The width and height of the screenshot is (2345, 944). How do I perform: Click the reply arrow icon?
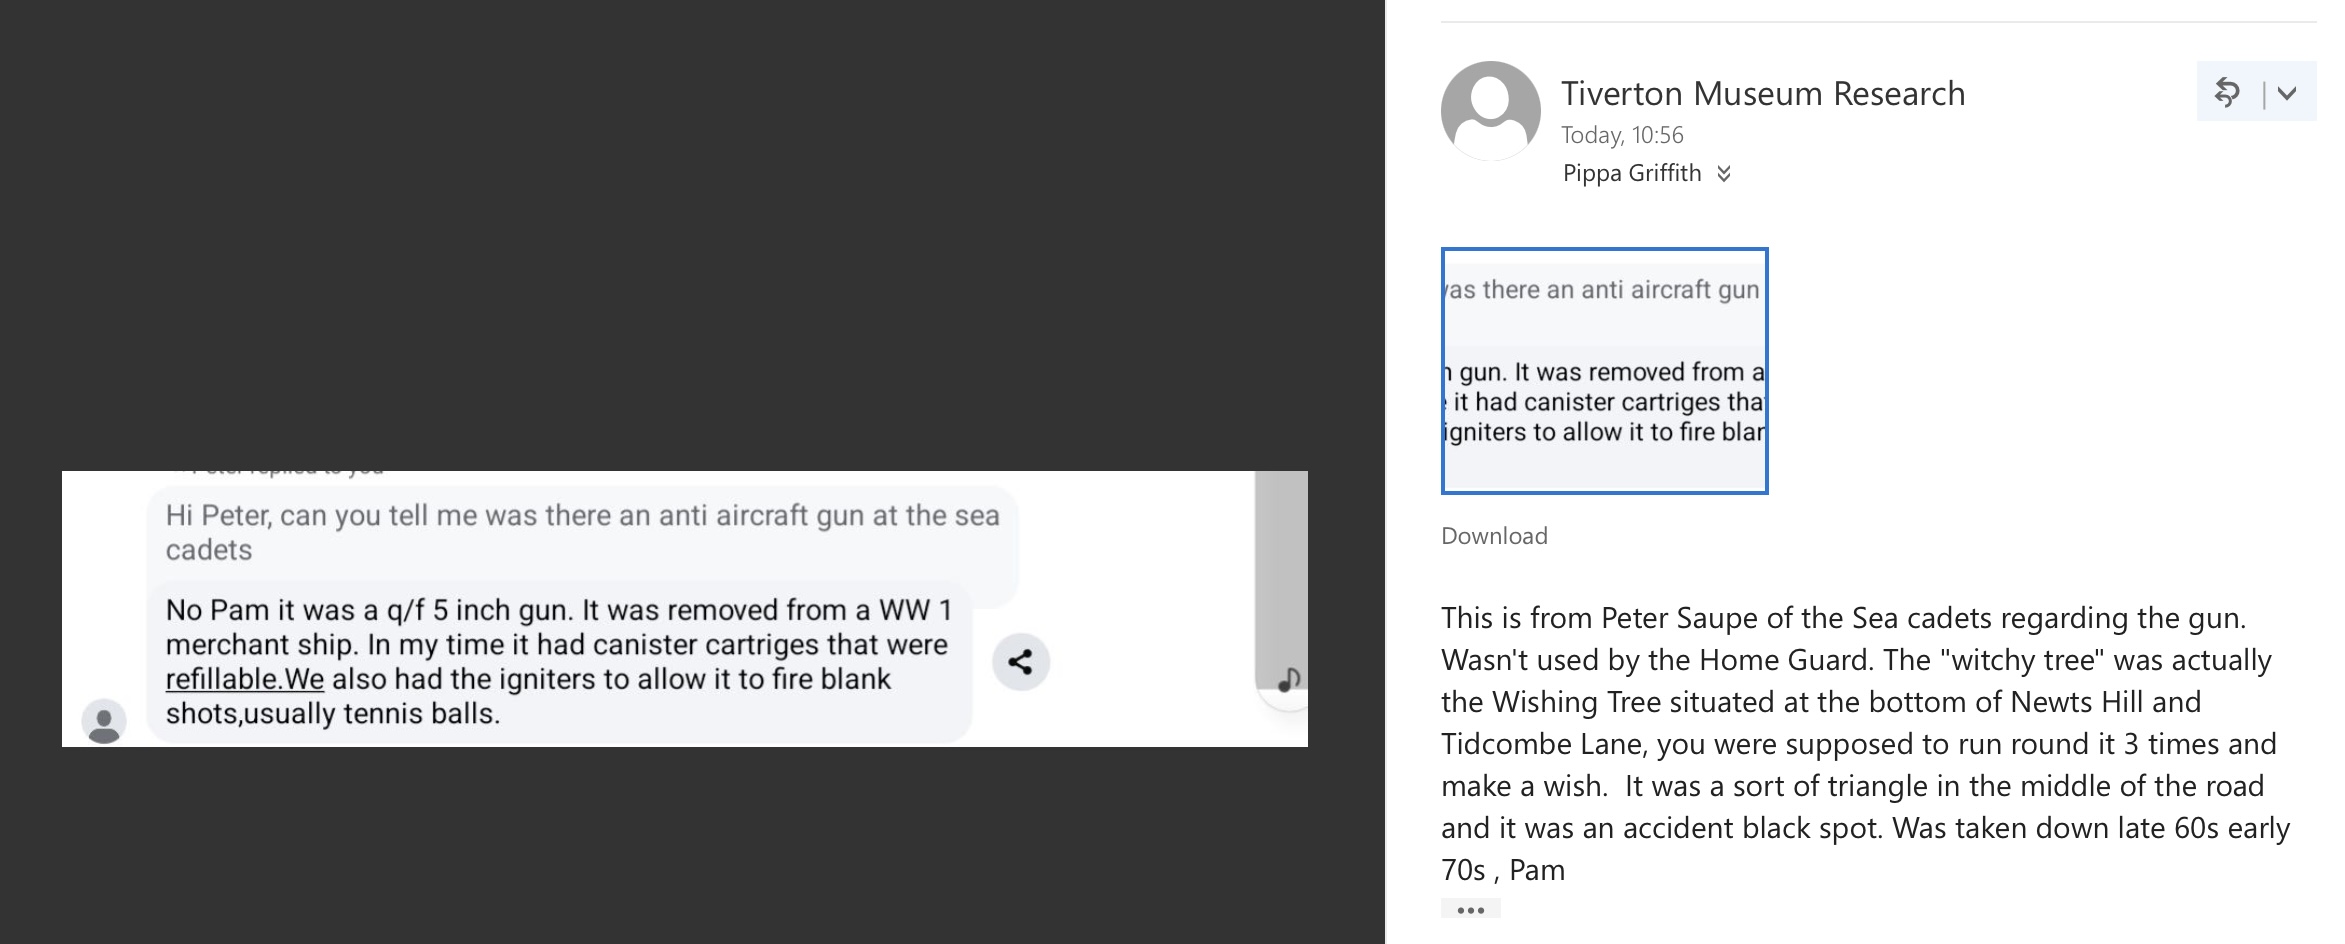tap(2227, 92)
